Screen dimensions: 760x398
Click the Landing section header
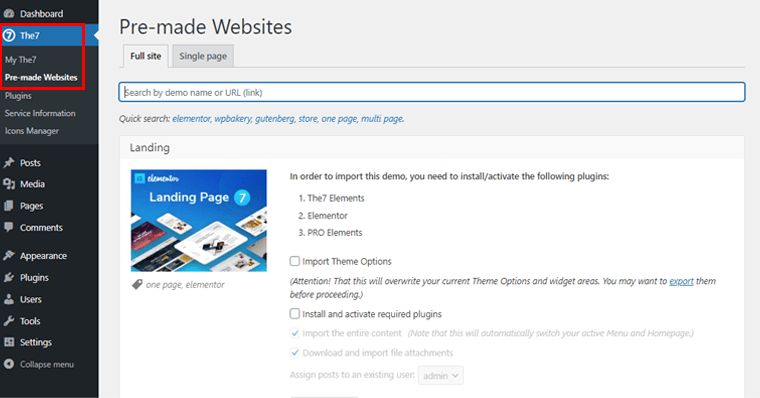click(x=150, y=147)
